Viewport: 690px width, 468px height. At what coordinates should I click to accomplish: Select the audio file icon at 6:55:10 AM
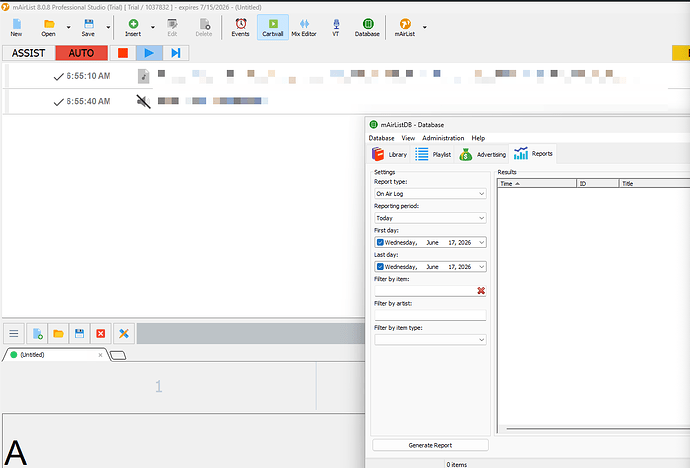(143, 76)
